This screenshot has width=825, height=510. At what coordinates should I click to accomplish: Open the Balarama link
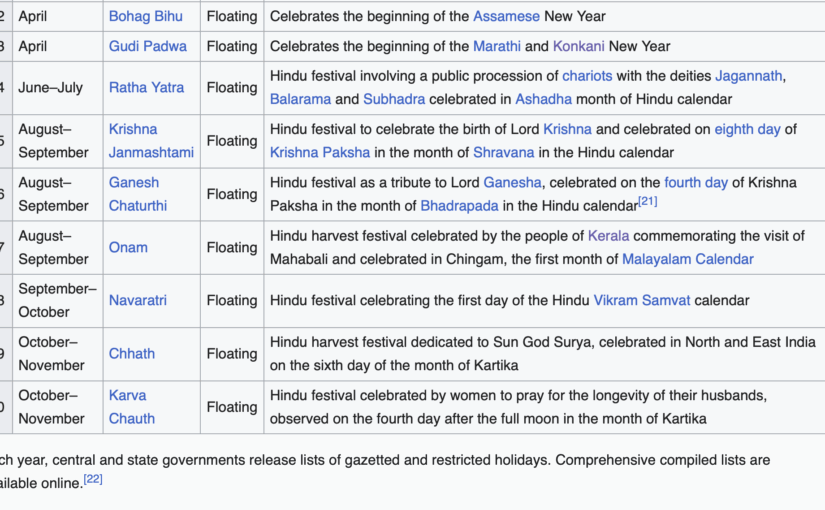(300, 99)
